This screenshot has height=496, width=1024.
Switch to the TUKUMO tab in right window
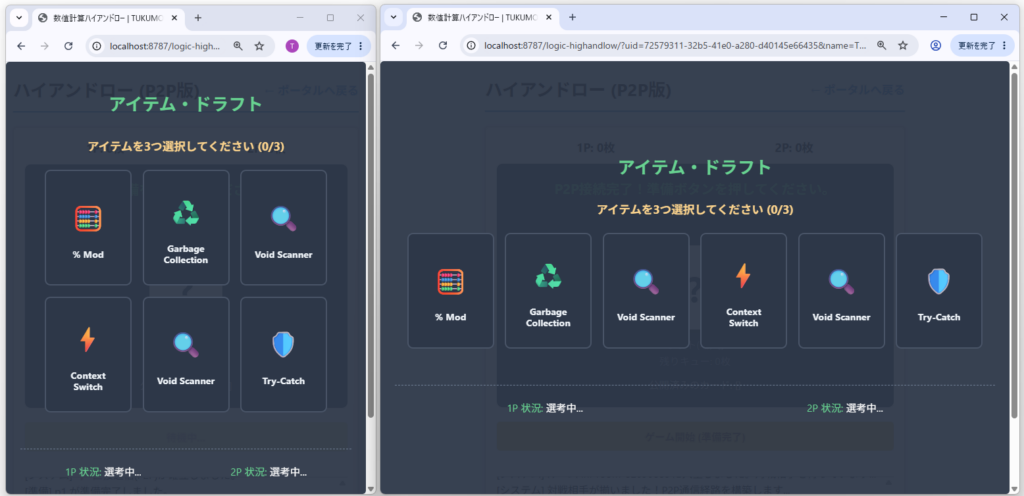click(483, 18)
